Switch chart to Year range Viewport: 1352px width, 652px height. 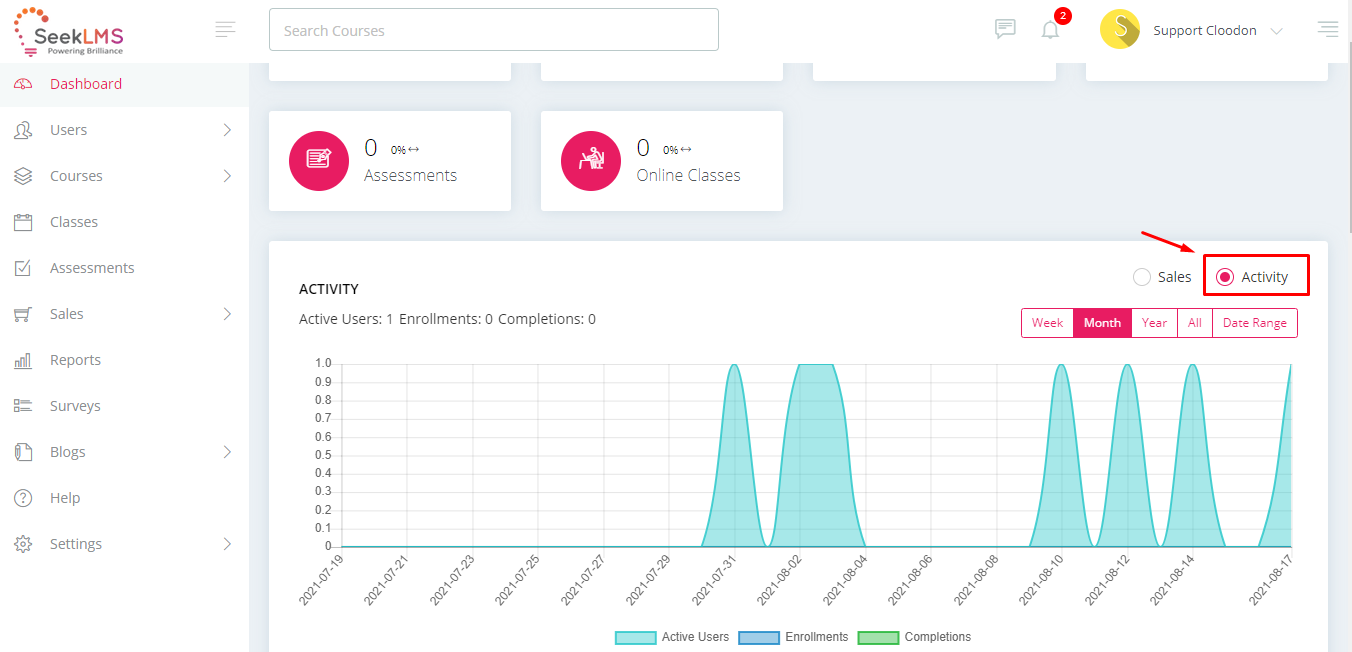click(1155, 323)
